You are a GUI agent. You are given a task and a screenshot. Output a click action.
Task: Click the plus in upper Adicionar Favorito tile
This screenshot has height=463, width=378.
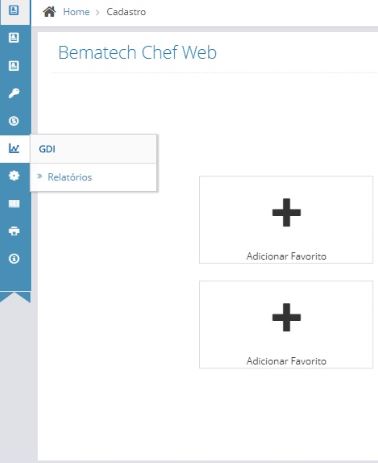286,212
